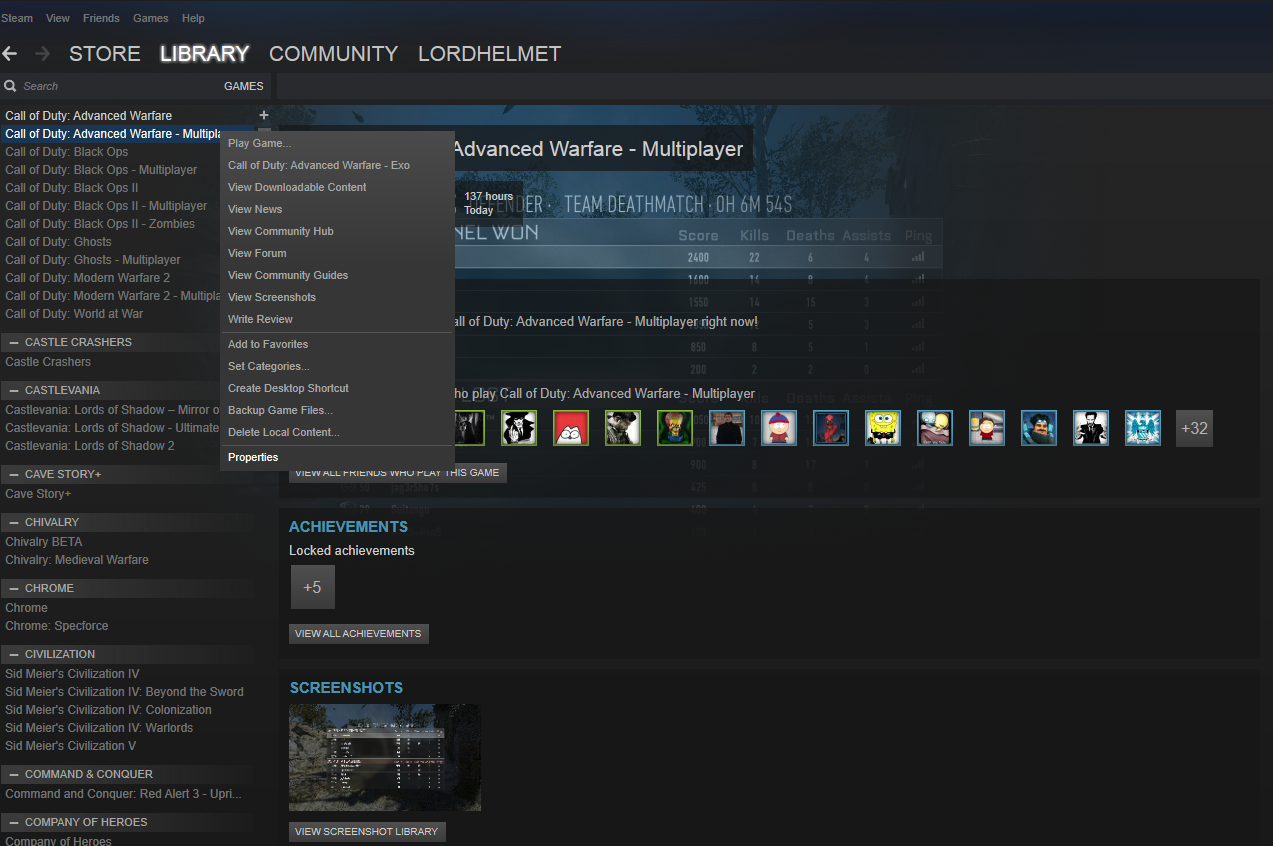Select Delete Local Content... menu entry
This screenshot has width=1273, height=846.
coord(337,432)
